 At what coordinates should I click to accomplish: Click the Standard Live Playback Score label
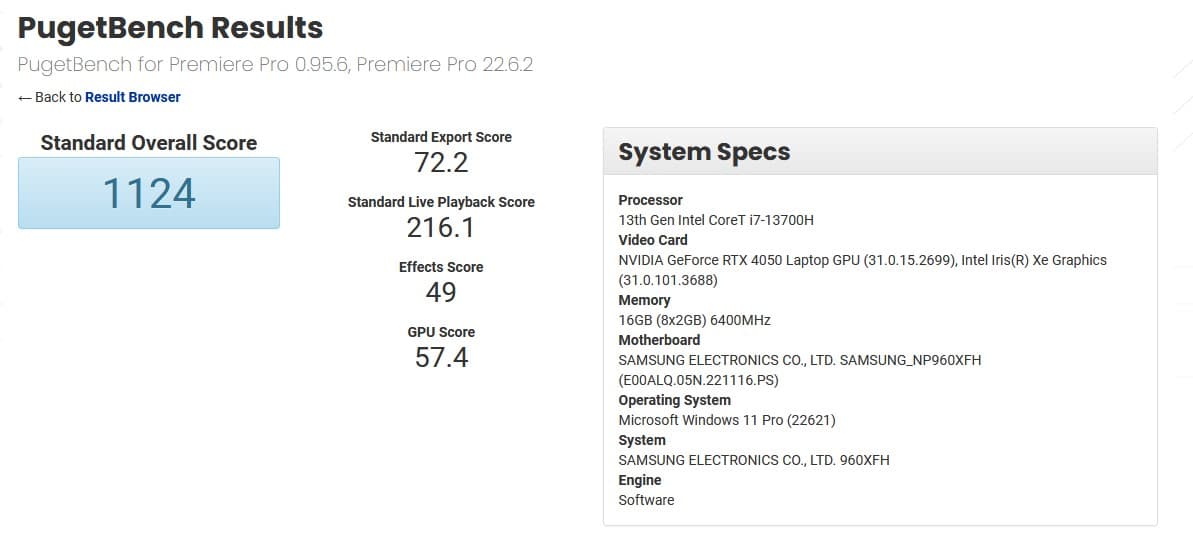point(441,202)
